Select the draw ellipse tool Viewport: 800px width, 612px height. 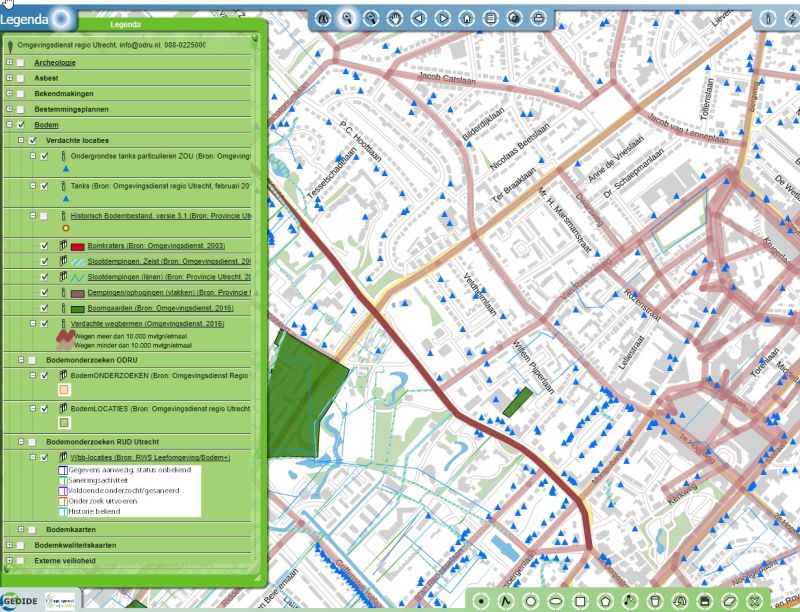(556, 601)
